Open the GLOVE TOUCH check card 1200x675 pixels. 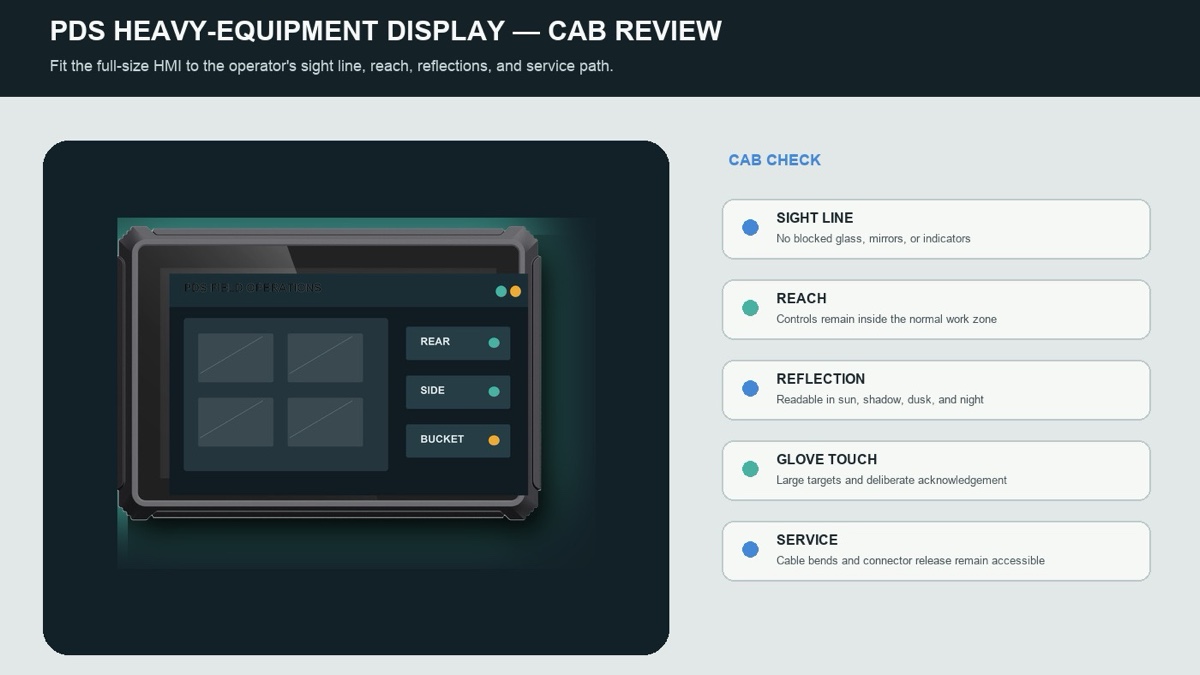(936, 470)
